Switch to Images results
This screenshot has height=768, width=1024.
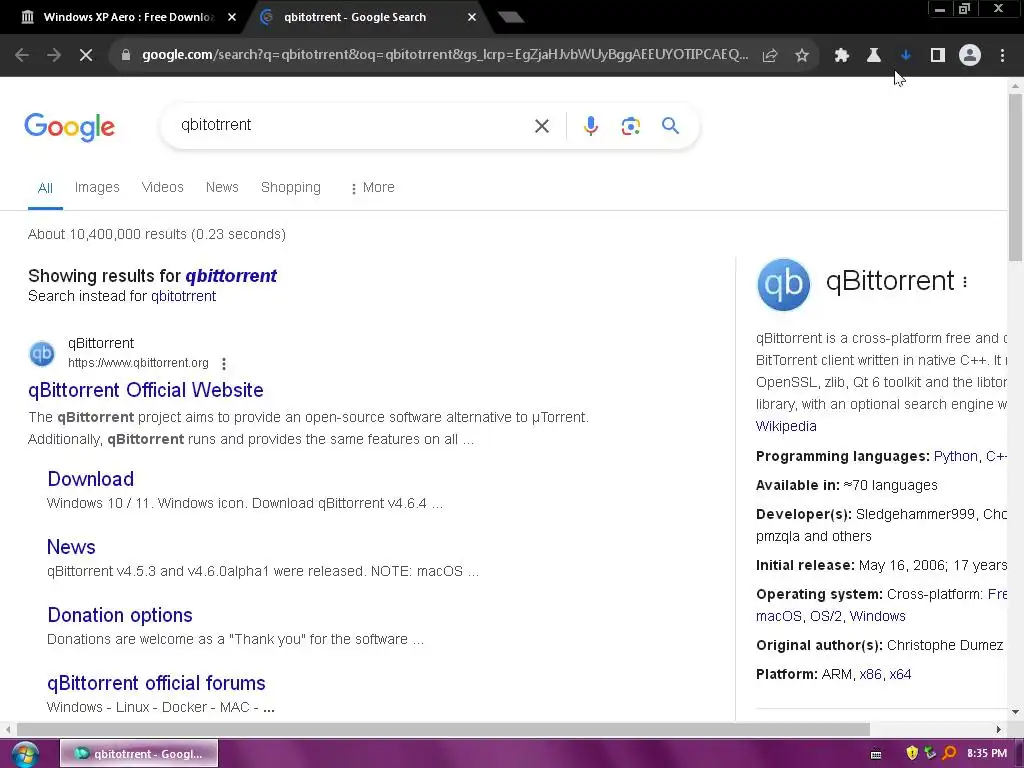(97, 187)
